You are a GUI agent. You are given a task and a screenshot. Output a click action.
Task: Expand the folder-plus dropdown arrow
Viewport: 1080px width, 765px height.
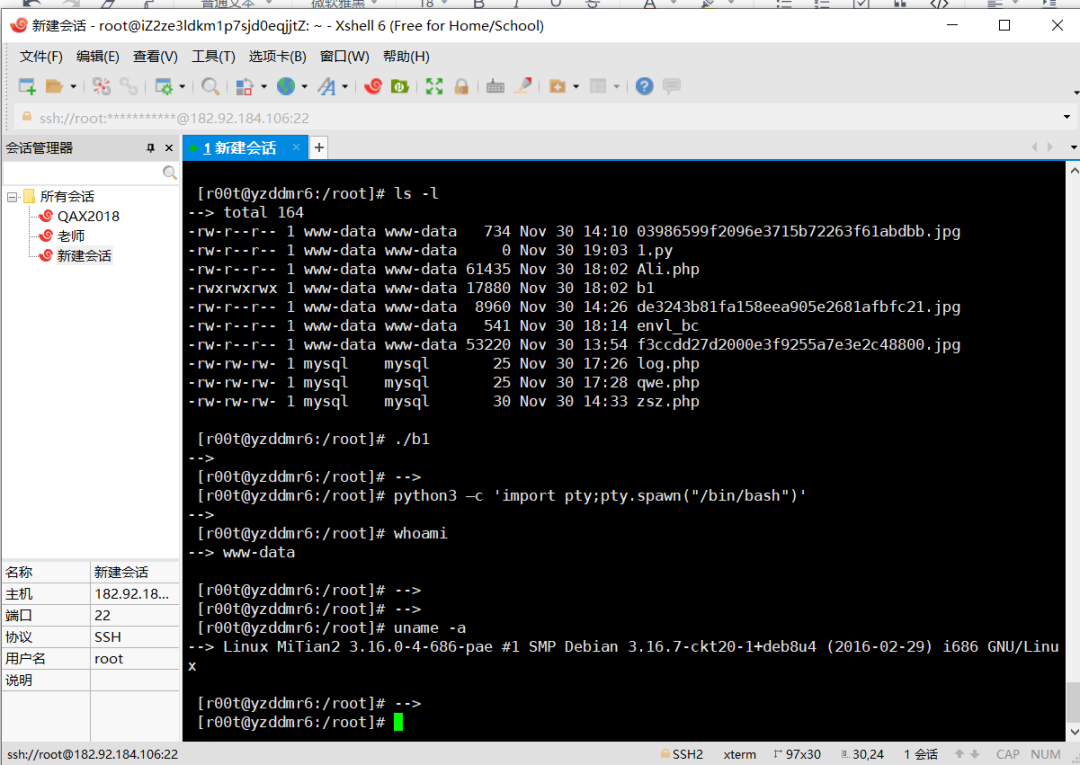click(576, 86)
